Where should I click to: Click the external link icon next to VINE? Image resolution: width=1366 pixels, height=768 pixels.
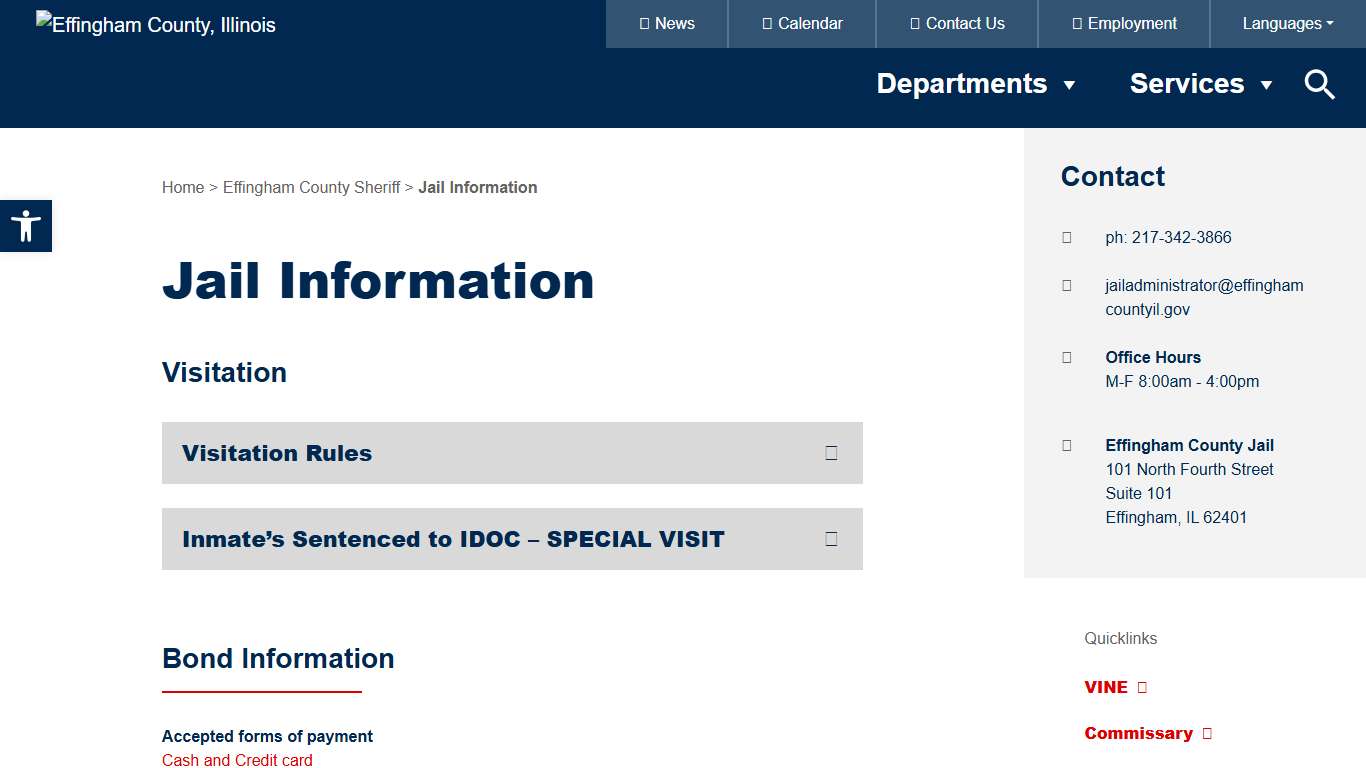pos(1140,687)
